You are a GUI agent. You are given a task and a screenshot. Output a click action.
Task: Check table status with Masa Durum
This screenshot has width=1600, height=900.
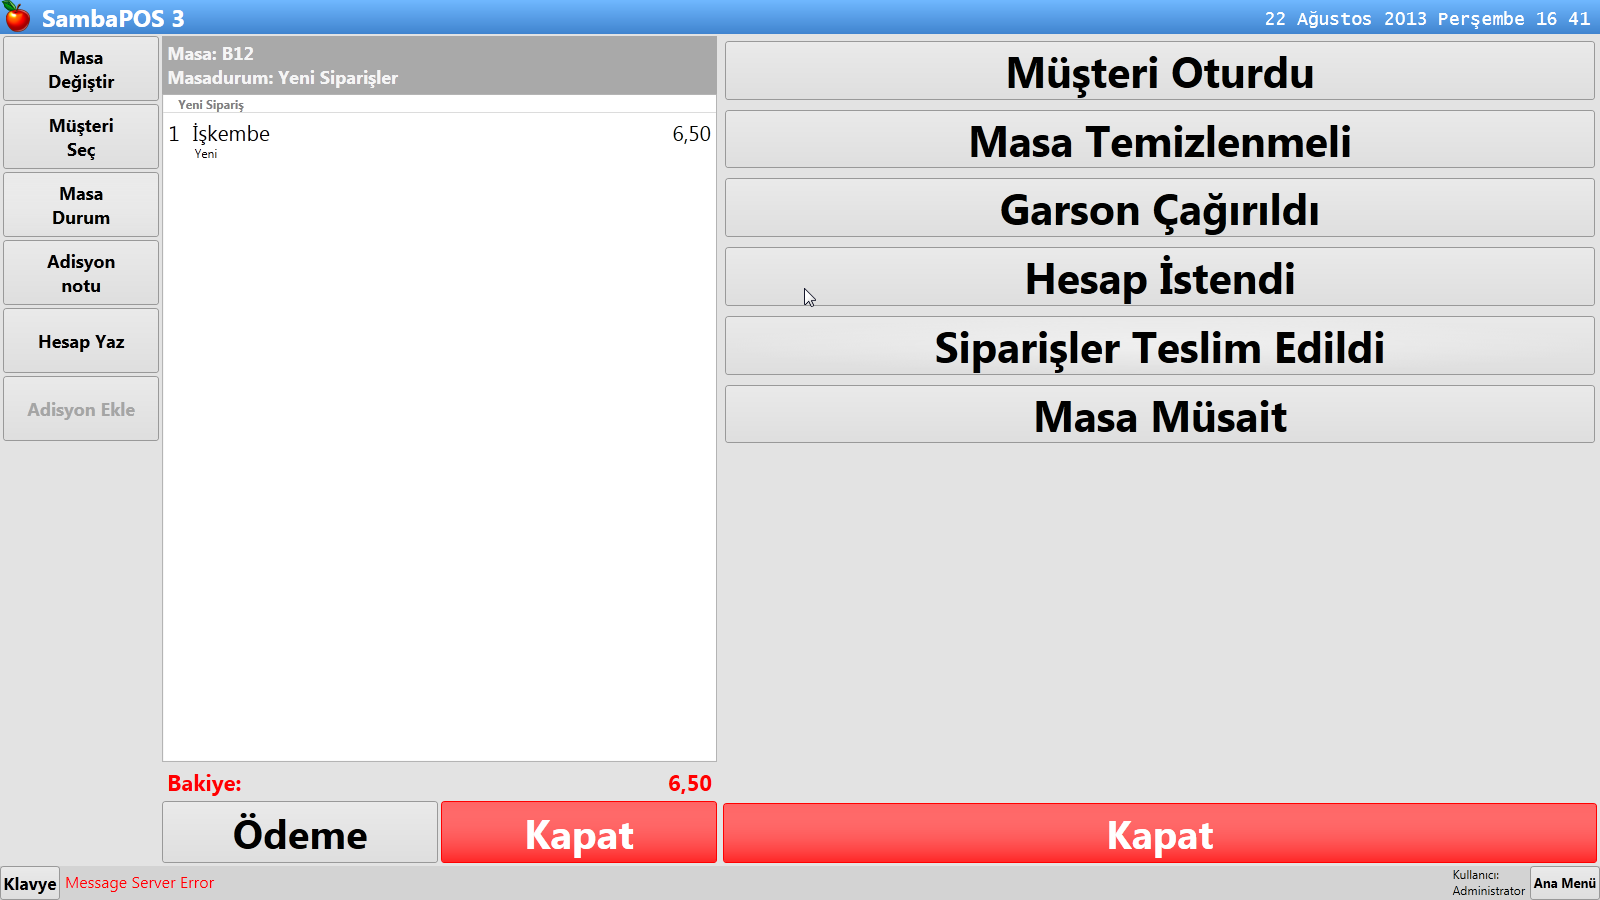tap(80, 204)
